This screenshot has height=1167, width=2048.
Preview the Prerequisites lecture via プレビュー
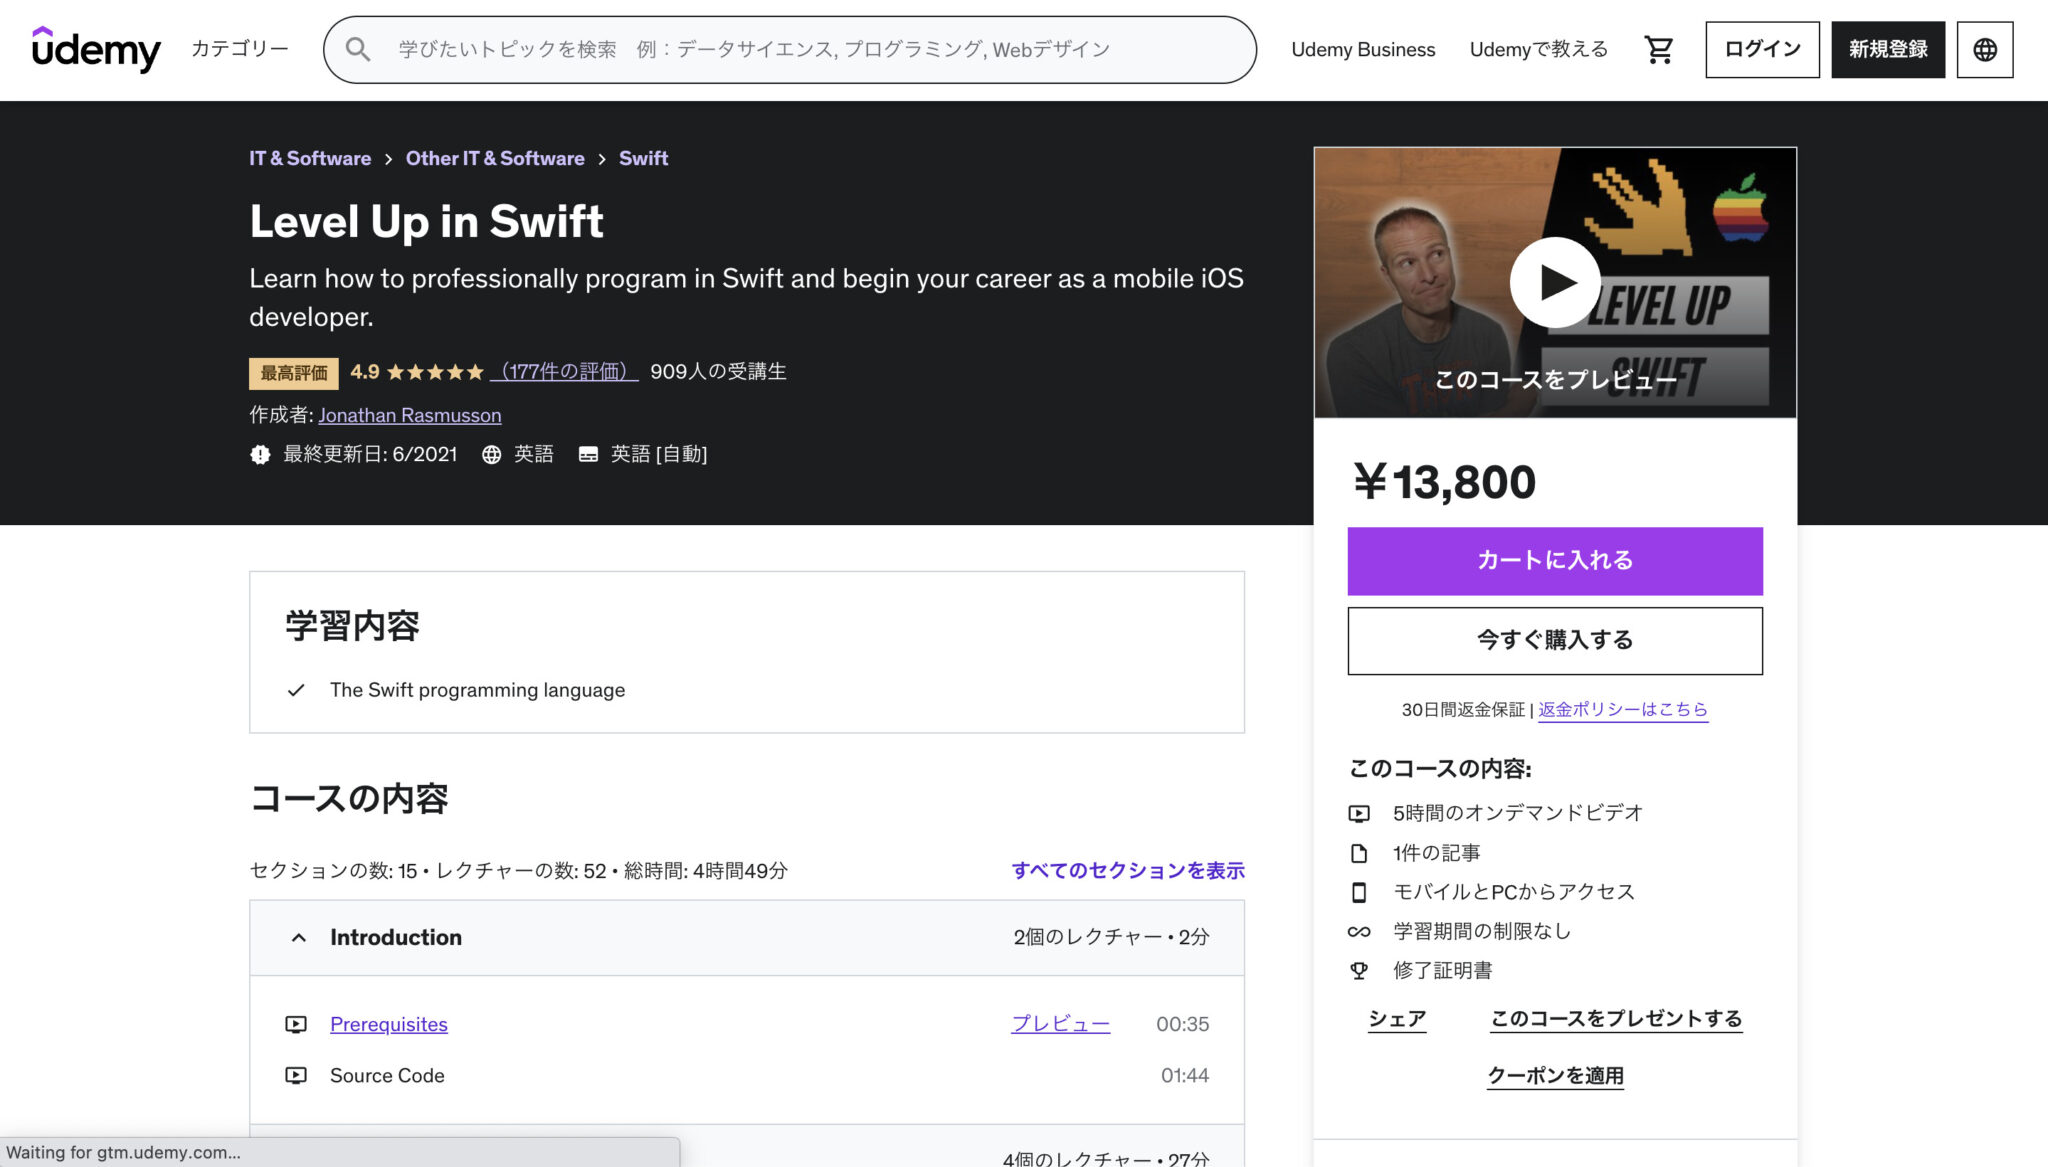[x=1059, y=1024]
